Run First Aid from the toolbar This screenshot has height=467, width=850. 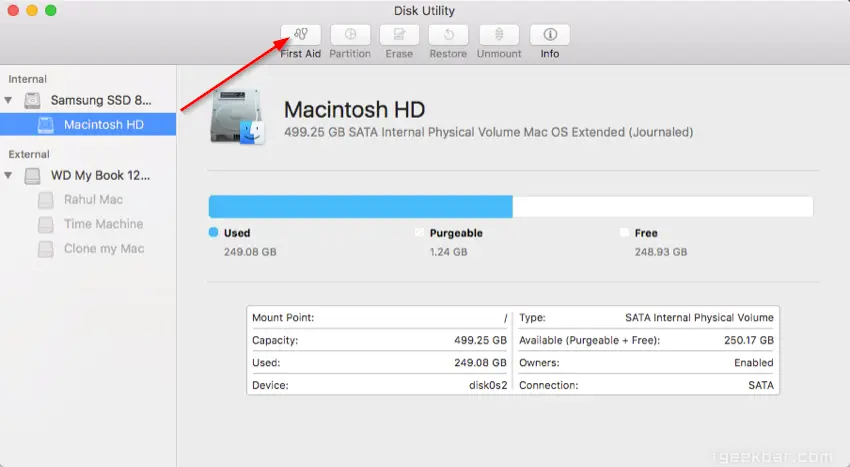click(x=301, y=35)
